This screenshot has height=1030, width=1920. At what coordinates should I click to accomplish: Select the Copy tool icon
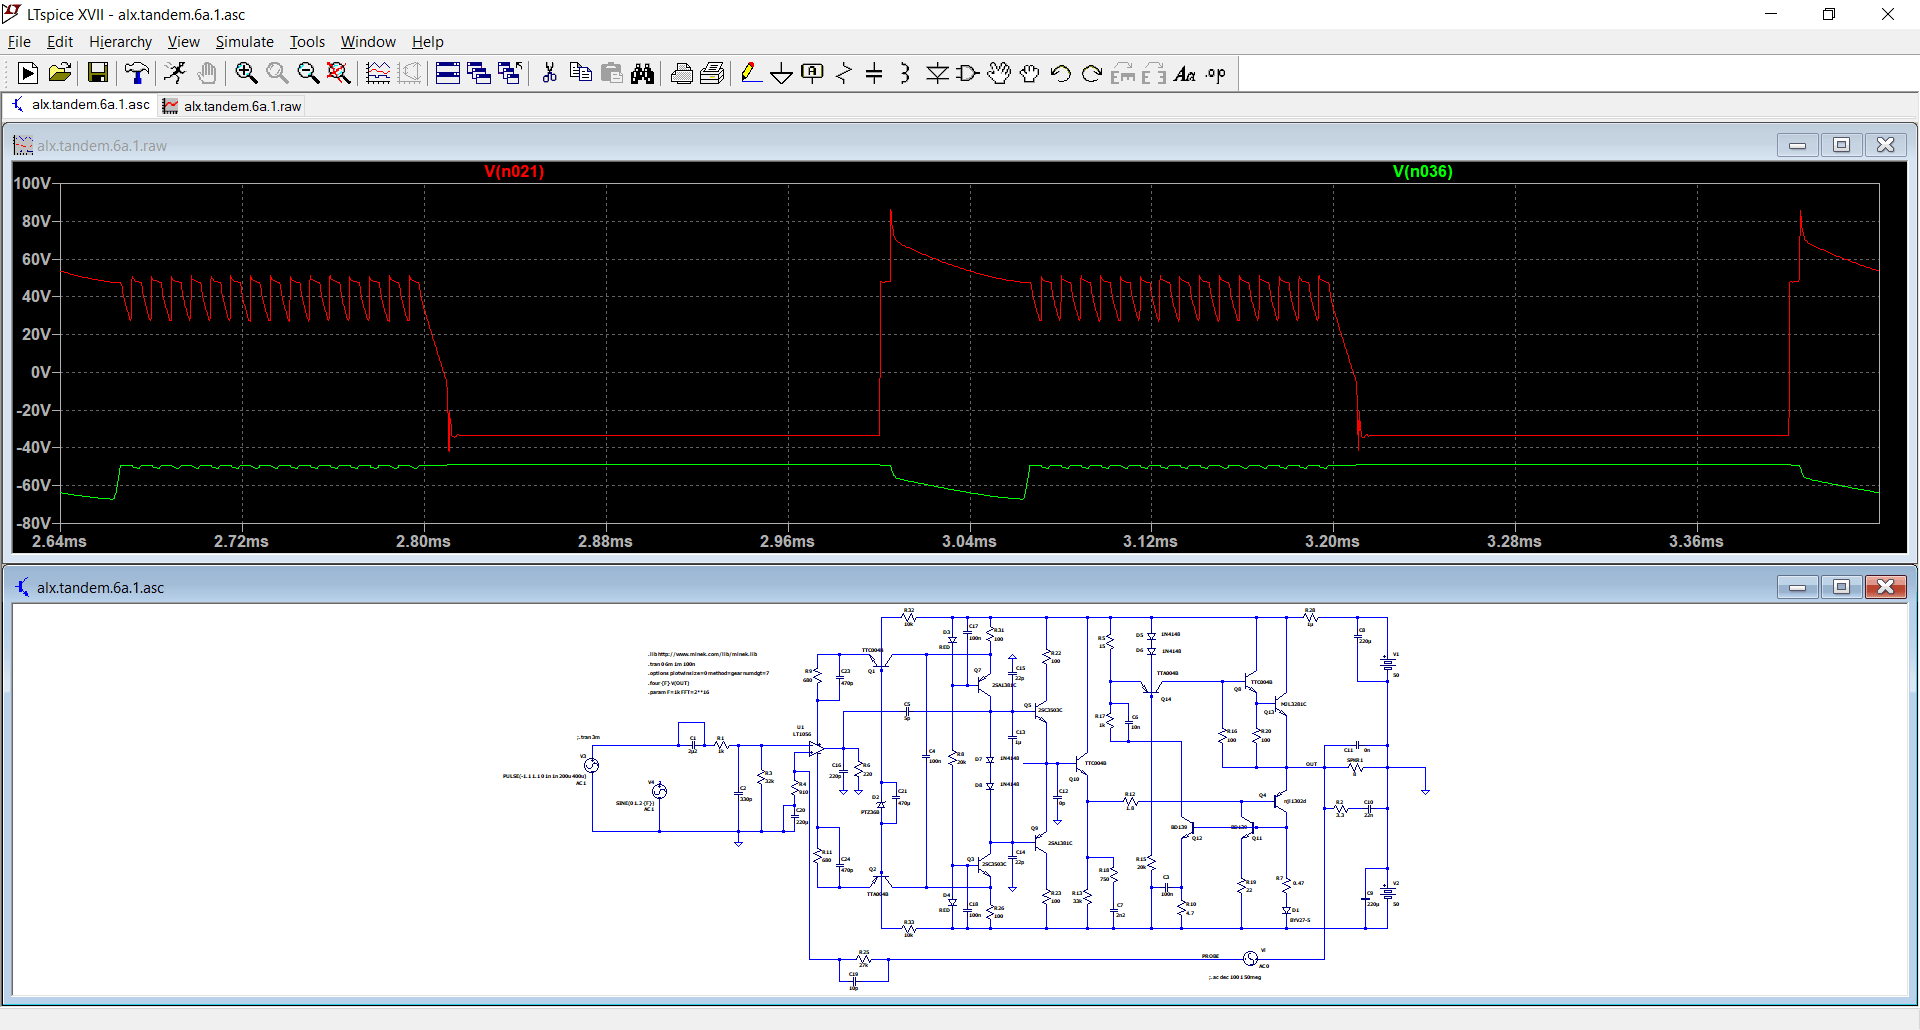click(580, 73)
